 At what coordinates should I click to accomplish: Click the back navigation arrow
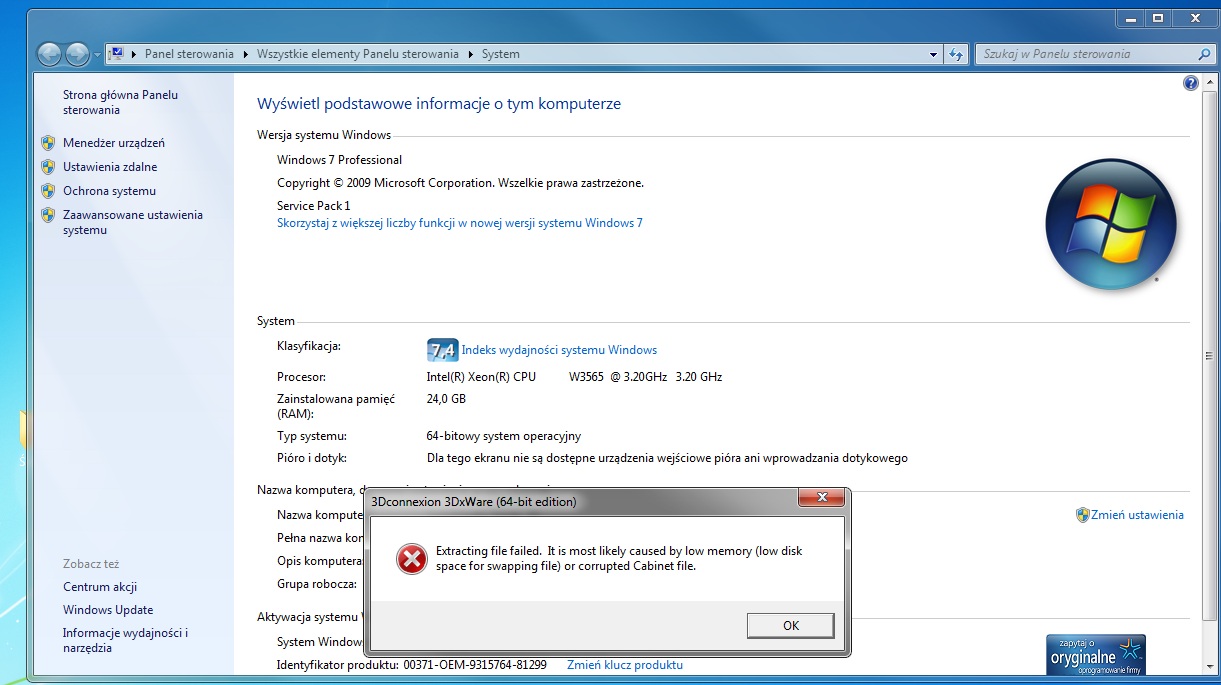49,54
